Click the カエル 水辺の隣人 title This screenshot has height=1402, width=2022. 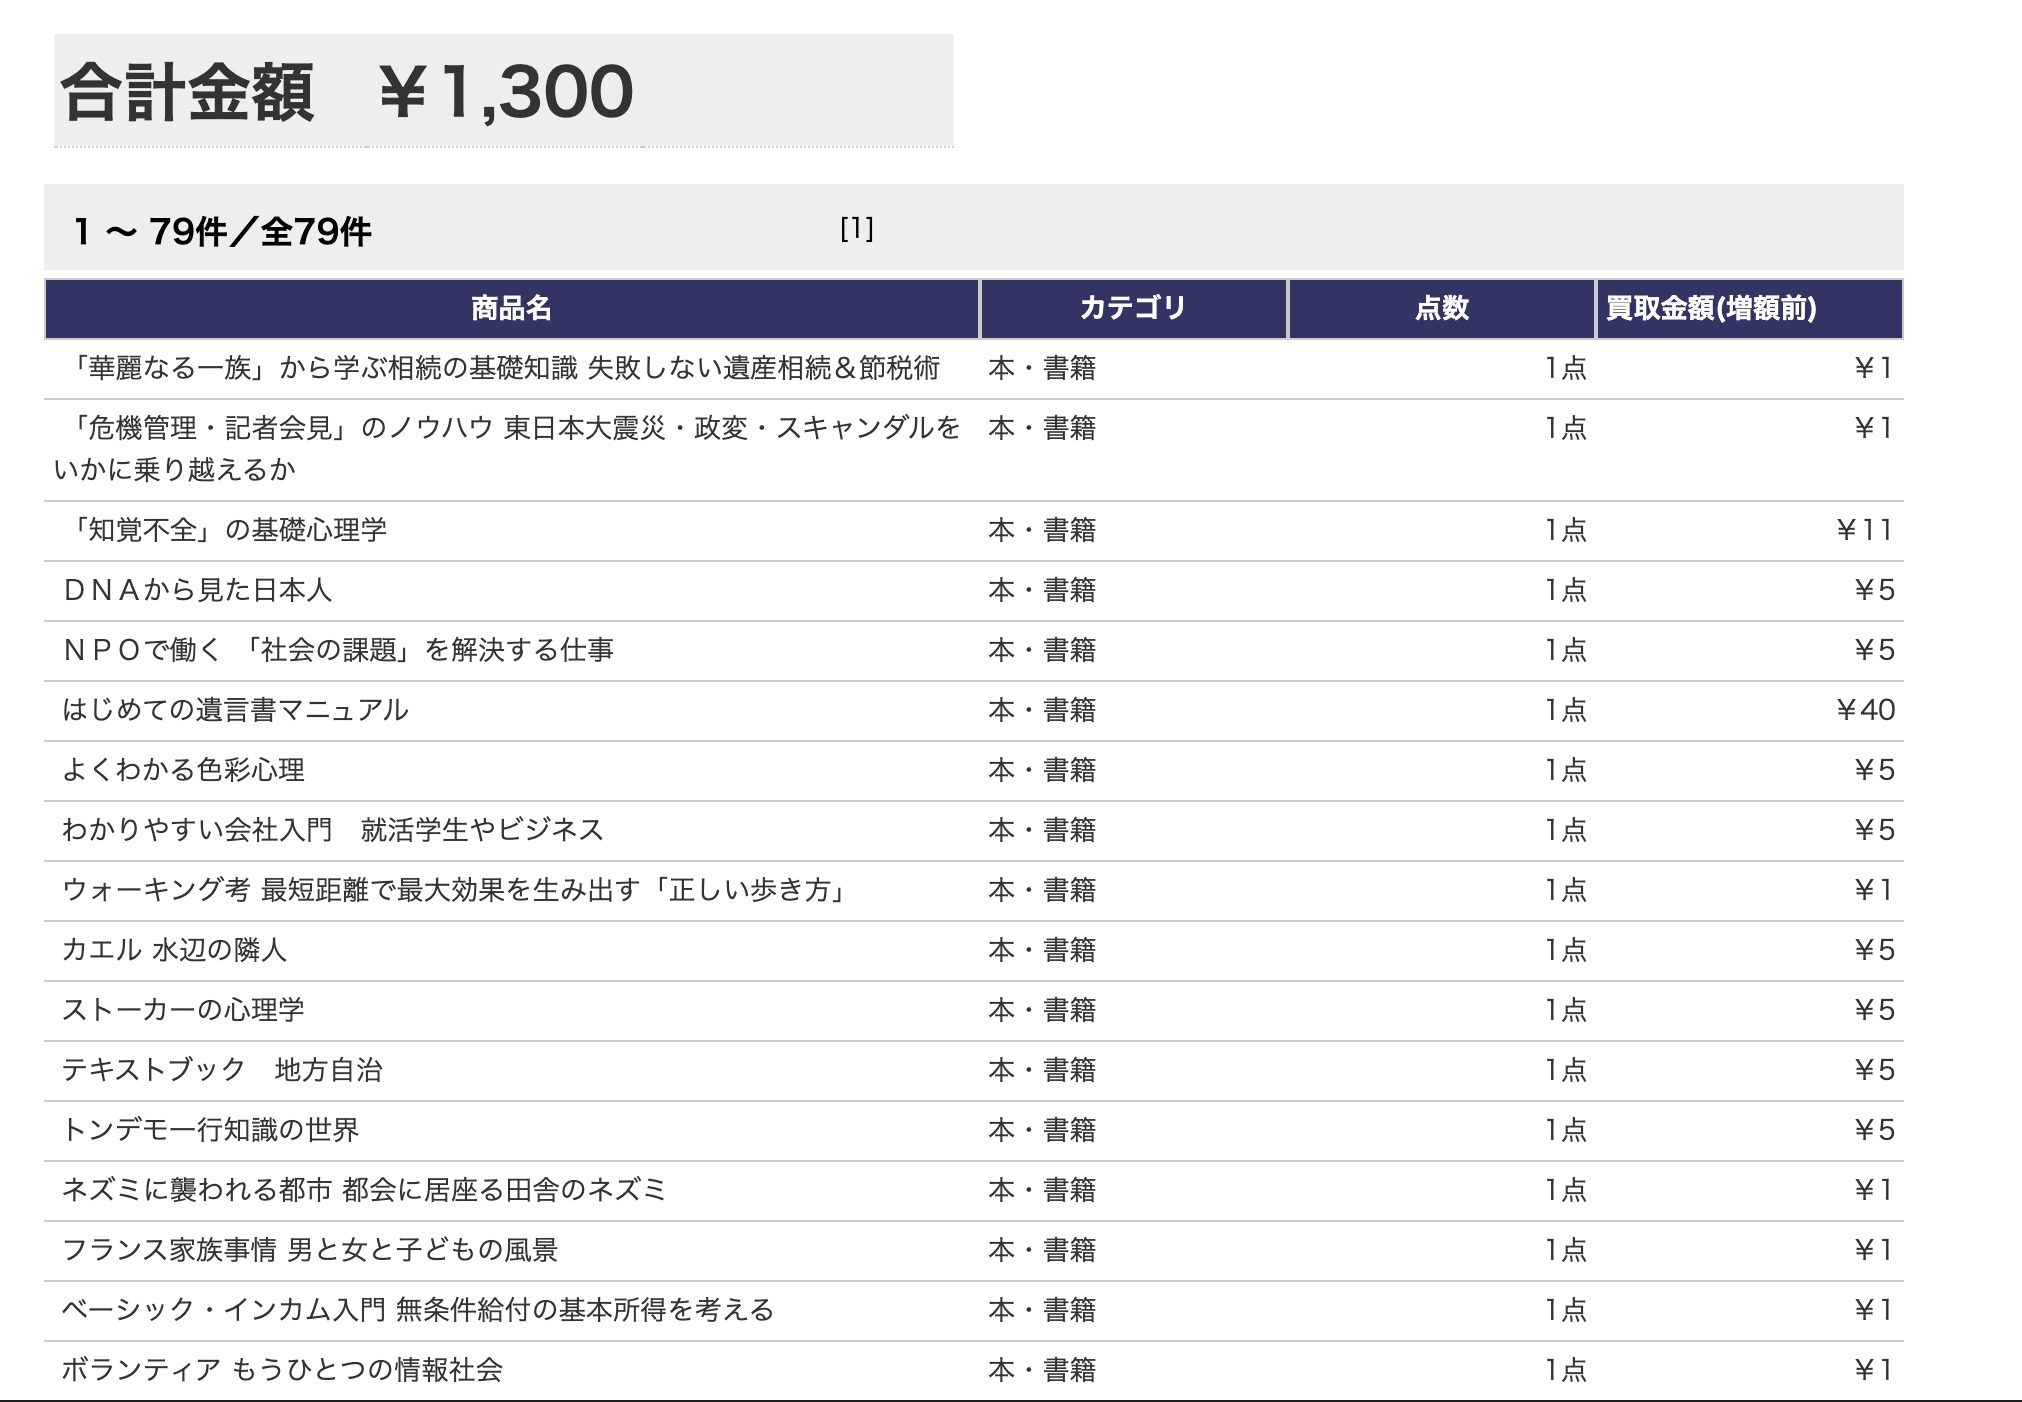click(174, 950)
